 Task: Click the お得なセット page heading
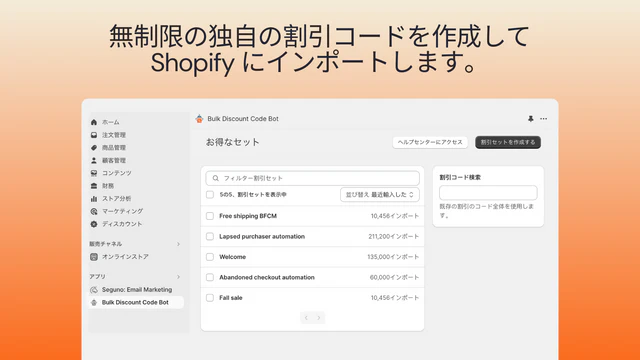(x=233, y=142)
